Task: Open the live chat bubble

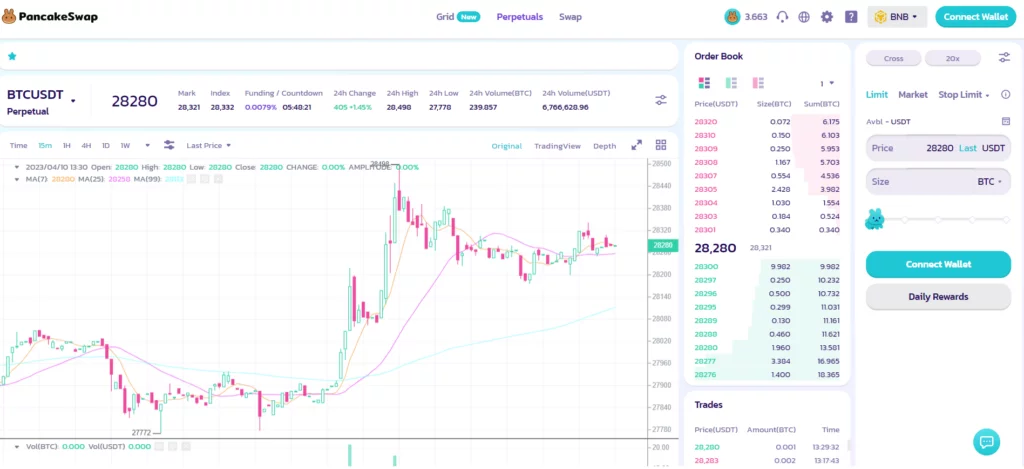Action: click(986, 441)
